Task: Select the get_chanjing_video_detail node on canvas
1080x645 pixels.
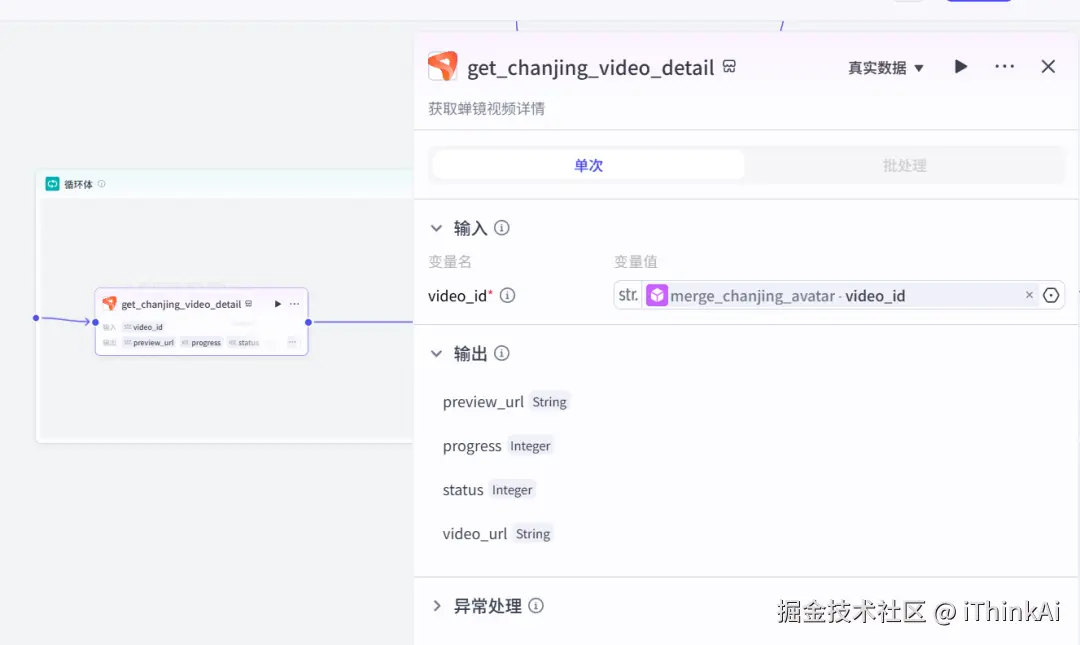Action: [x=200, y=320]
